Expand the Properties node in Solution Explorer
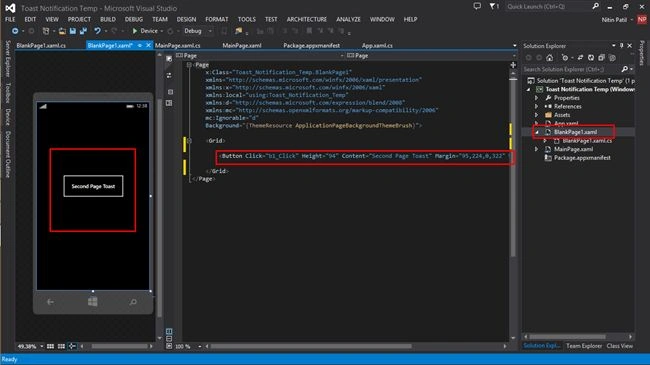This screenshot has height=365, width=650. [536, 98]
